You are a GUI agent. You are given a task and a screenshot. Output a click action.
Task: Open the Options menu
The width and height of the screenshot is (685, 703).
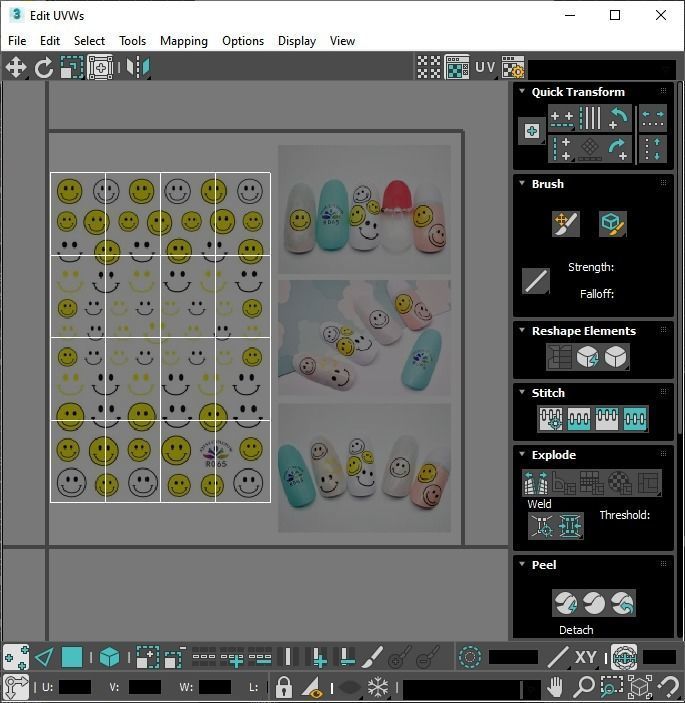click(243, 41)
